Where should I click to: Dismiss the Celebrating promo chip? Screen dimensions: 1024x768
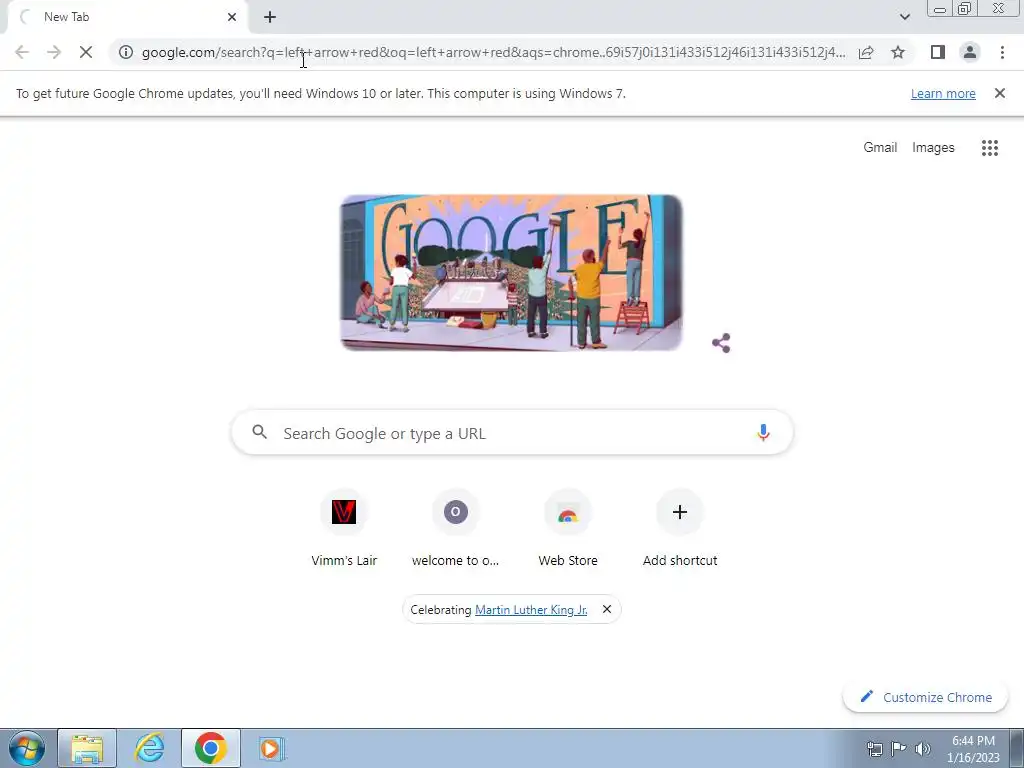(607, 609)
